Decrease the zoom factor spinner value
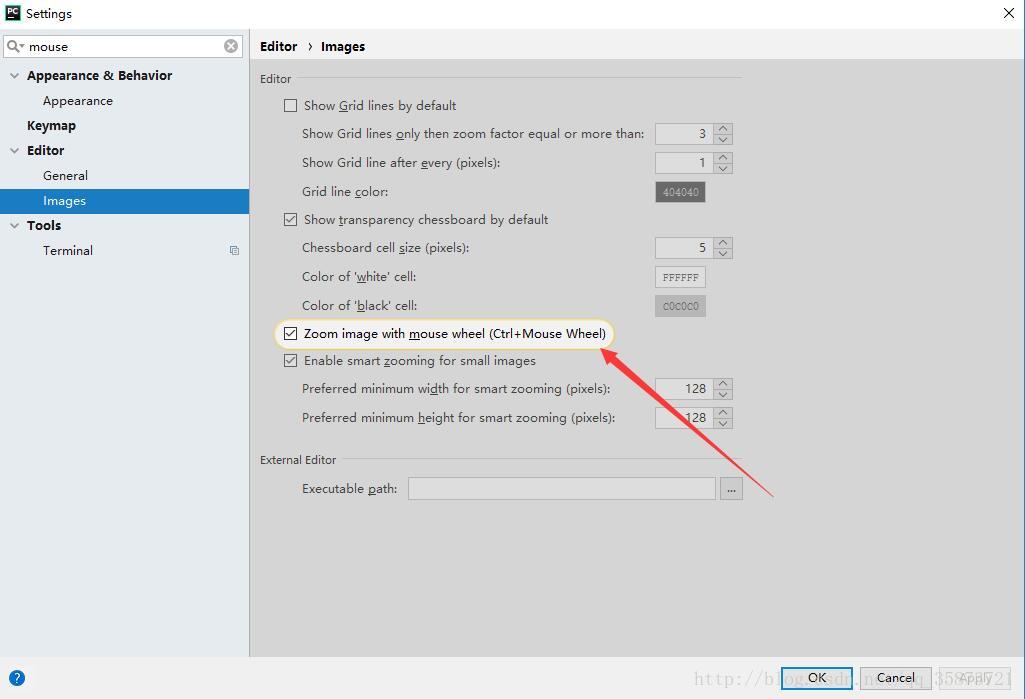 tap(723, 139)
